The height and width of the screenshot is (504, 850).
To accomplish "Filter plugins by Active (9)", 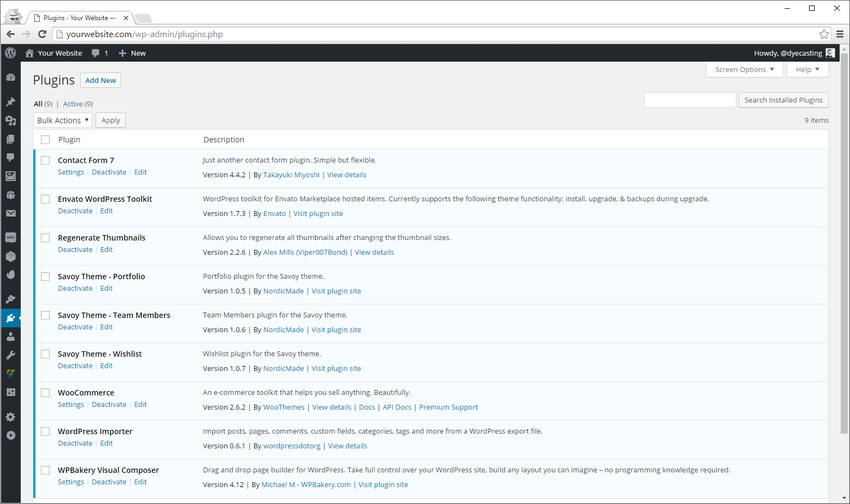I will 78,104.
